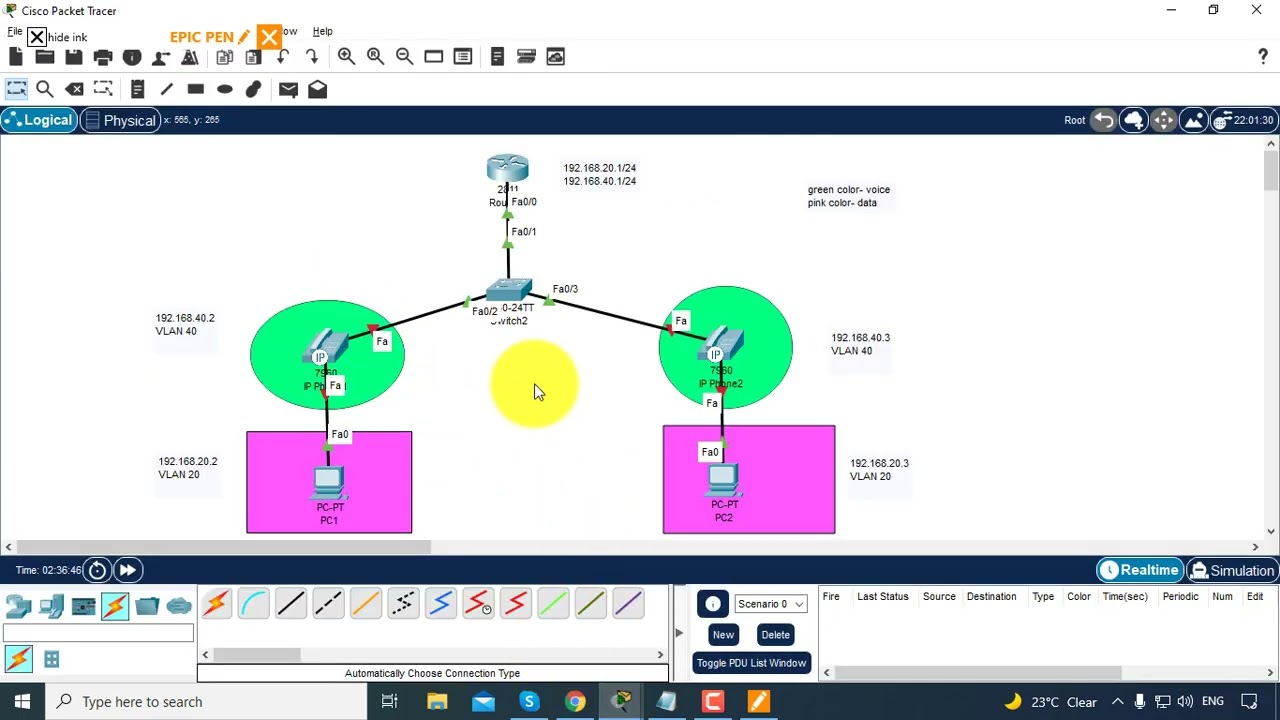Click Toggle PDU List Window button

point(751,663)
